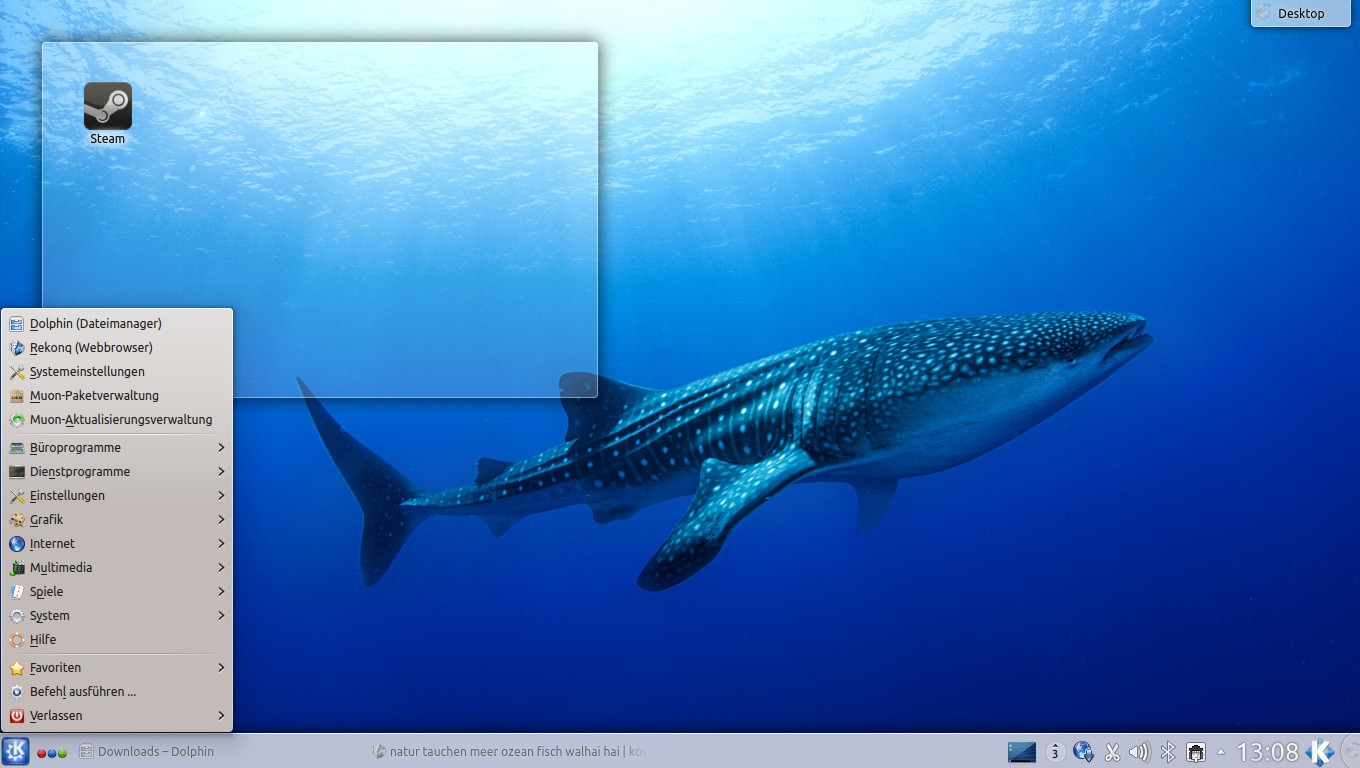1360x768 pixels.
Task: Open the wired network connection tray icon
Action: click(1195, 752)
